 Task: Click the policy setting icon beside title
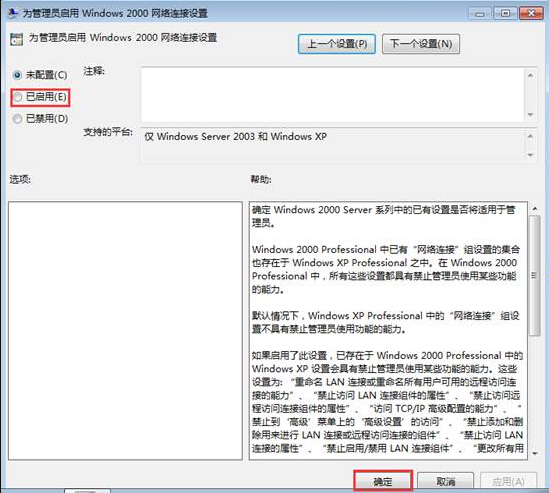tap(16, 39)
